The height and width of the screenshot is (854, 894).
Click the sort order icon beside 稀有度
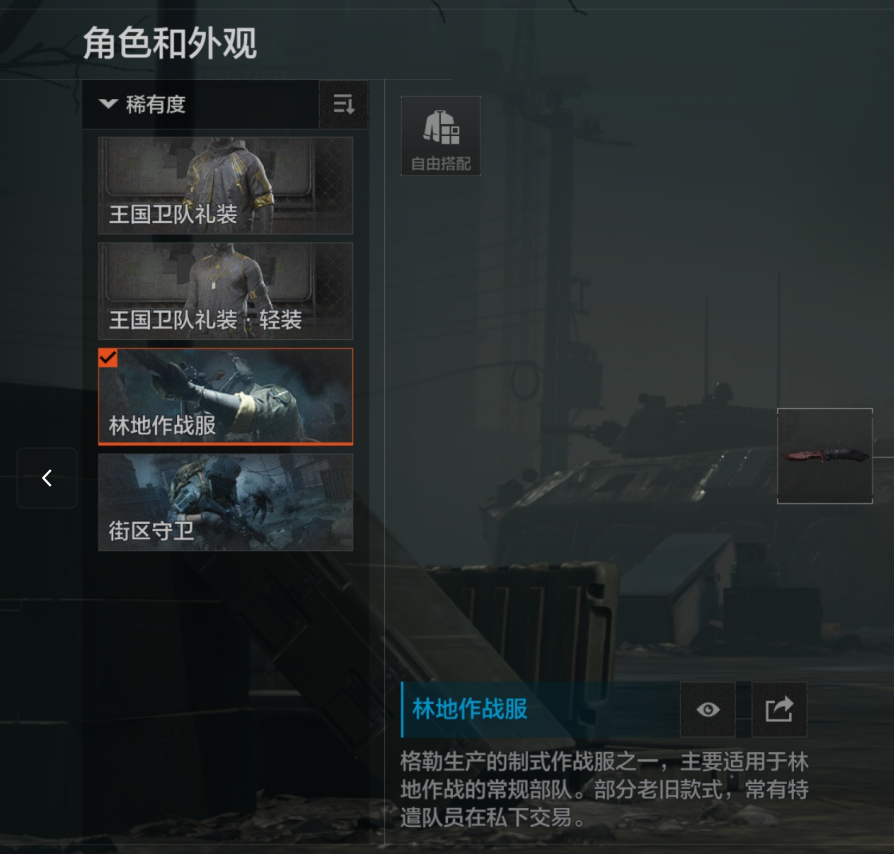click(x=344, y=104)
